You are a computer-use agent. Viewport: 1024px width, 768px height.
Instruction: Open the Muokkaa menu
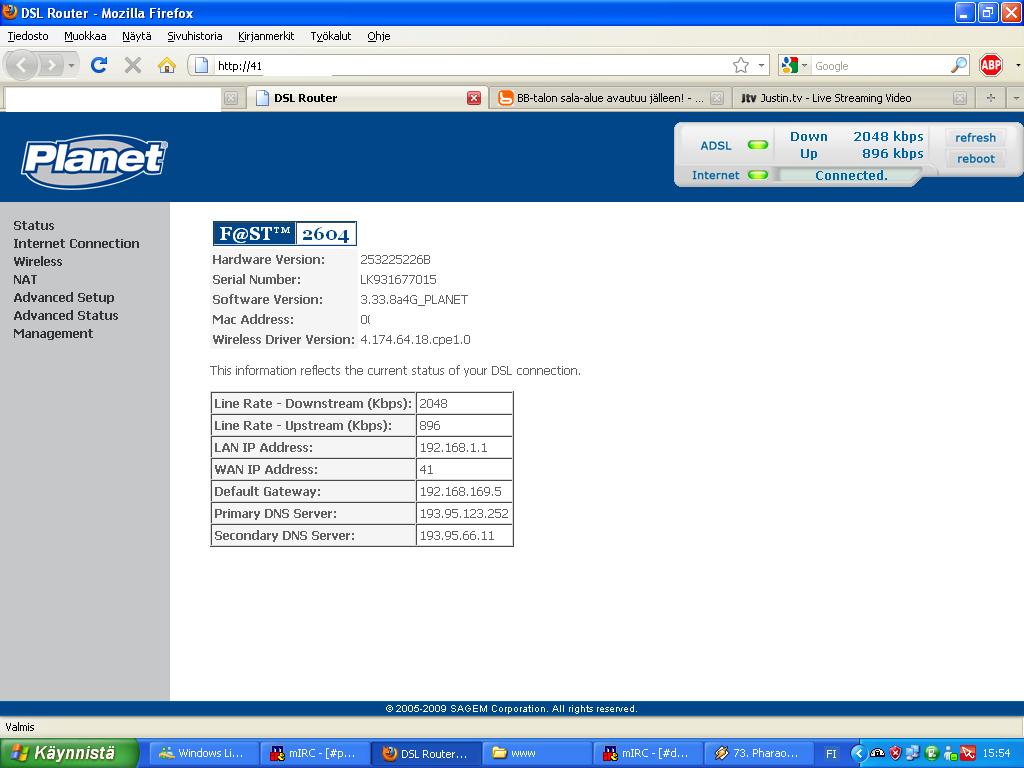click(85, 36)
